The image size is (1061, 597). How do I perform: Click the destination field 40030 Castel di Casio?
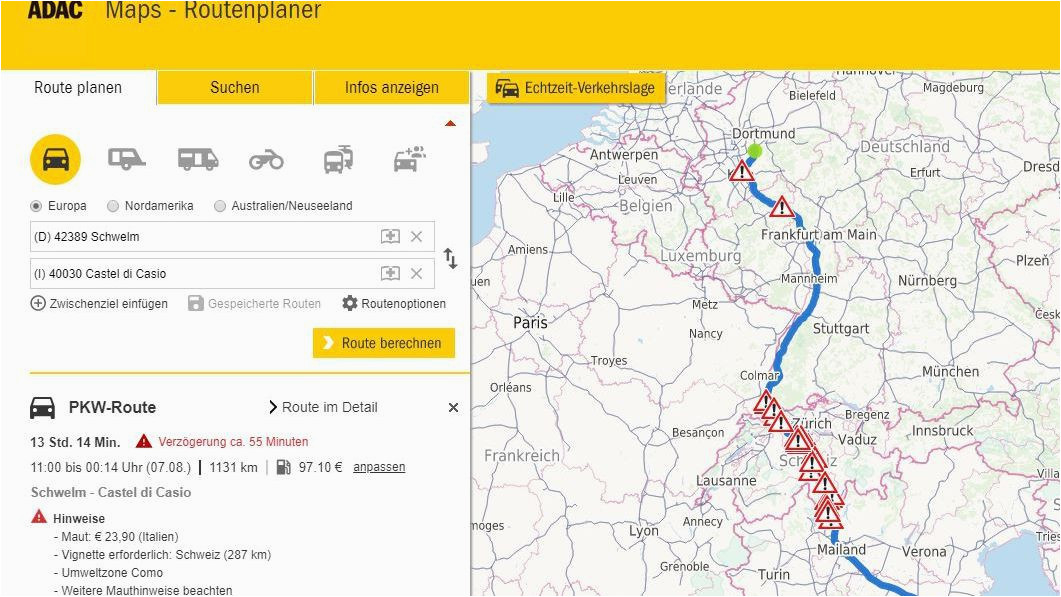[232, 273]
